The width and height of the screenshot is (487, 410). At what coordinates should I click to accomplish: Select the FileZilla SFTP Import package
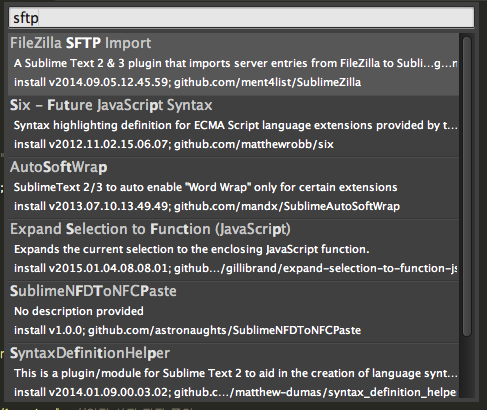point(233,64)
